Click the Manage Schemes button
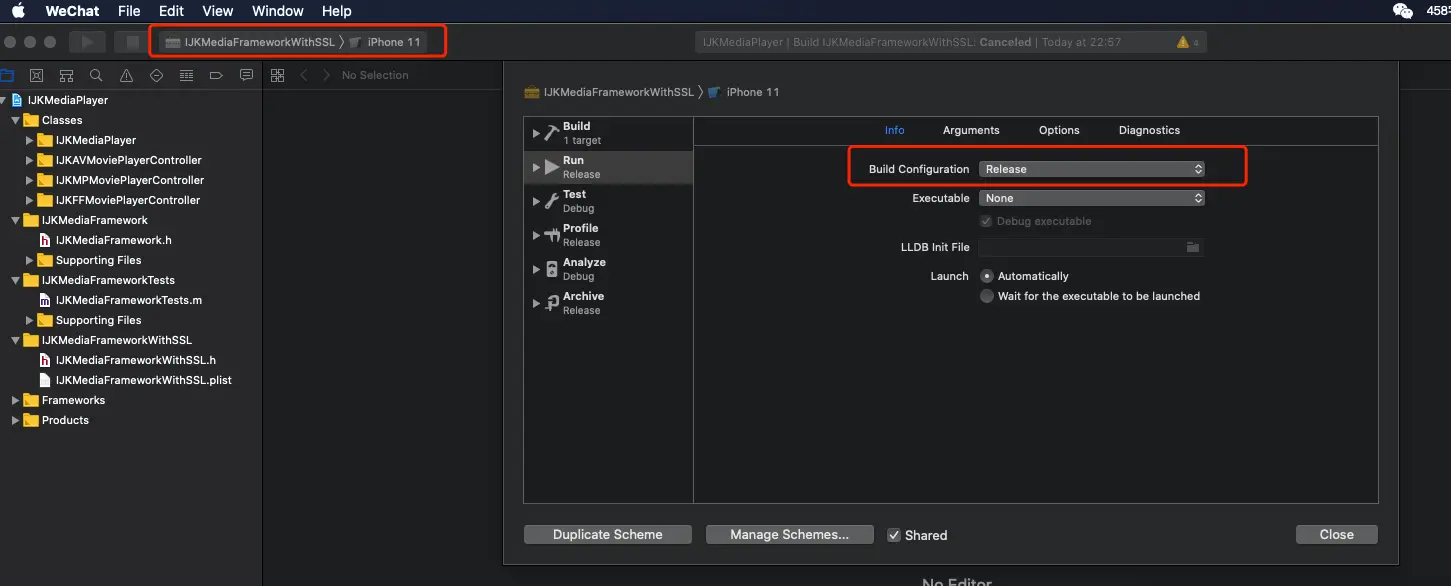 790,535
